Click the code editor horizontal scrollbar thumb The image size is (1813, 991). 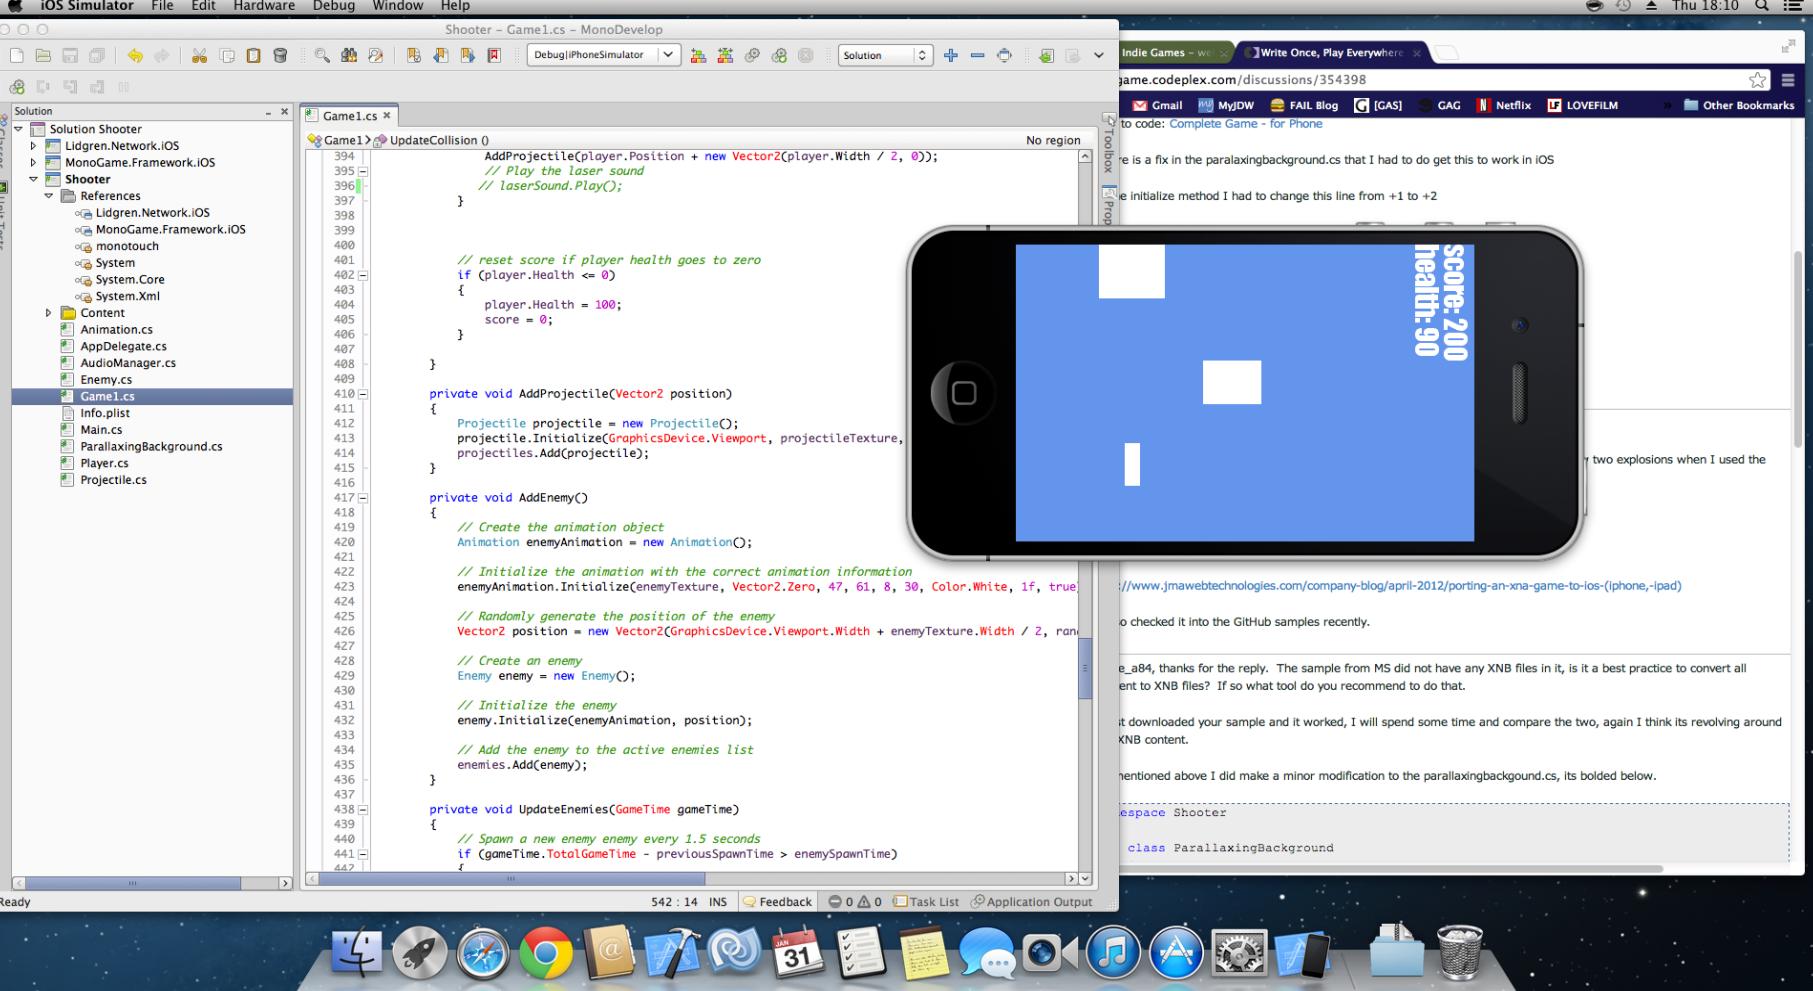coord(511,879)
